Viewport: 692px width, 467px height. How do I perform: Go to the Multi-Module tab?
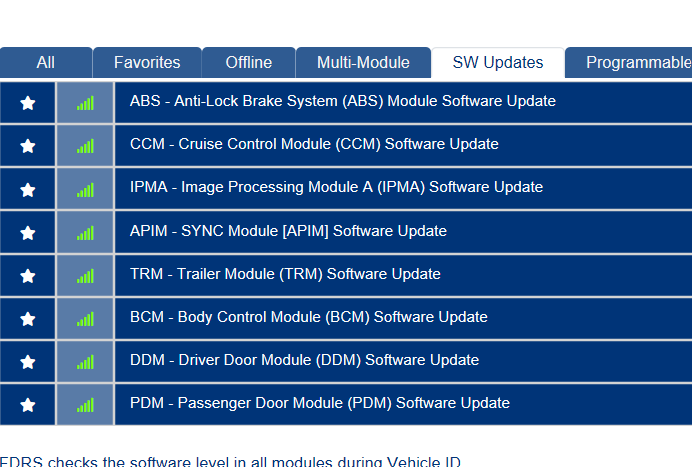click(363, 62)
